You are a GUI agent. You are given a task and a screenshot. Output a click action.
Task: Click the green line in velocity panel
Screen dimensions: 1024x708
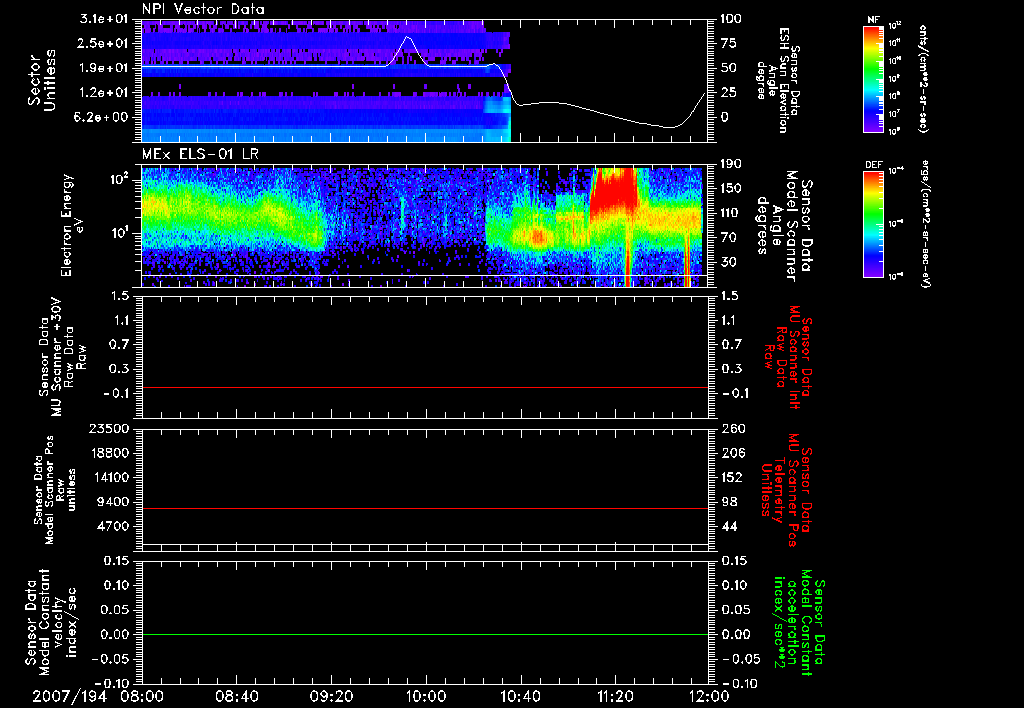pos(425,634)
